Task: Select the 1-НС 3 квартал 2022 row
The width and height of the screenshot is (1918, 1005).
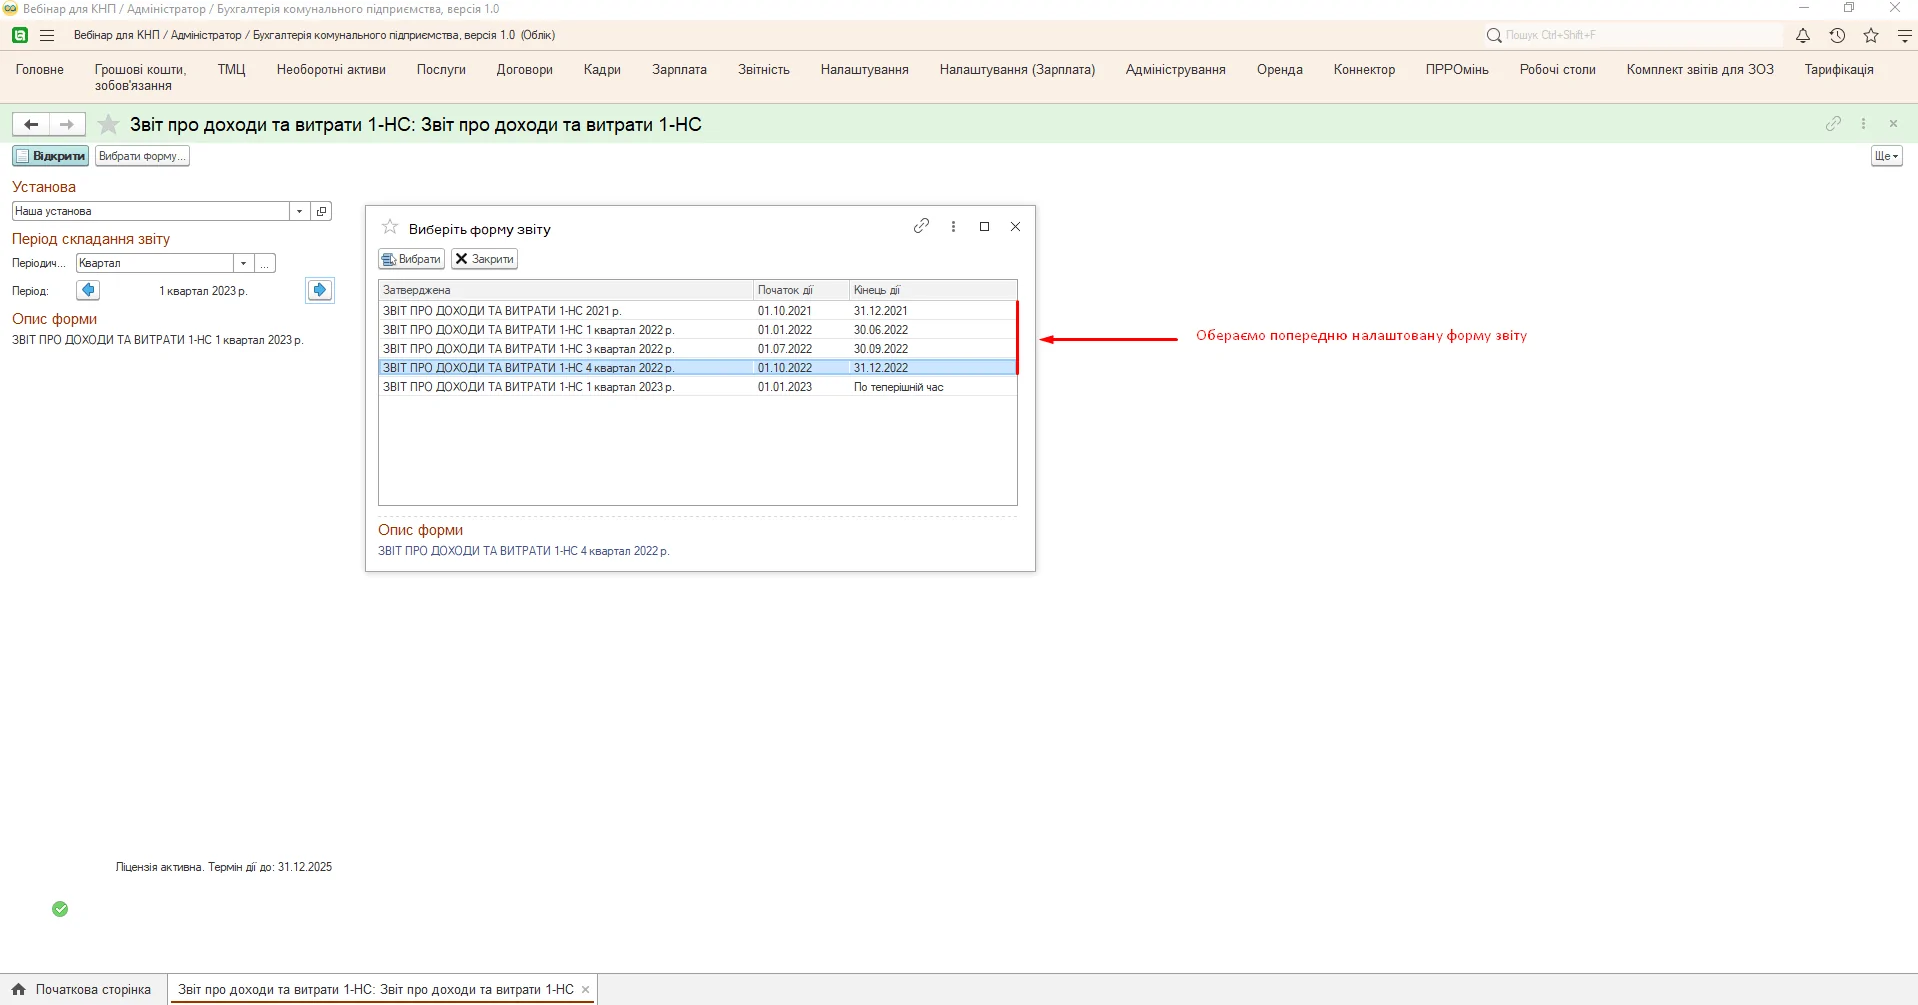Action: (698, 349)
